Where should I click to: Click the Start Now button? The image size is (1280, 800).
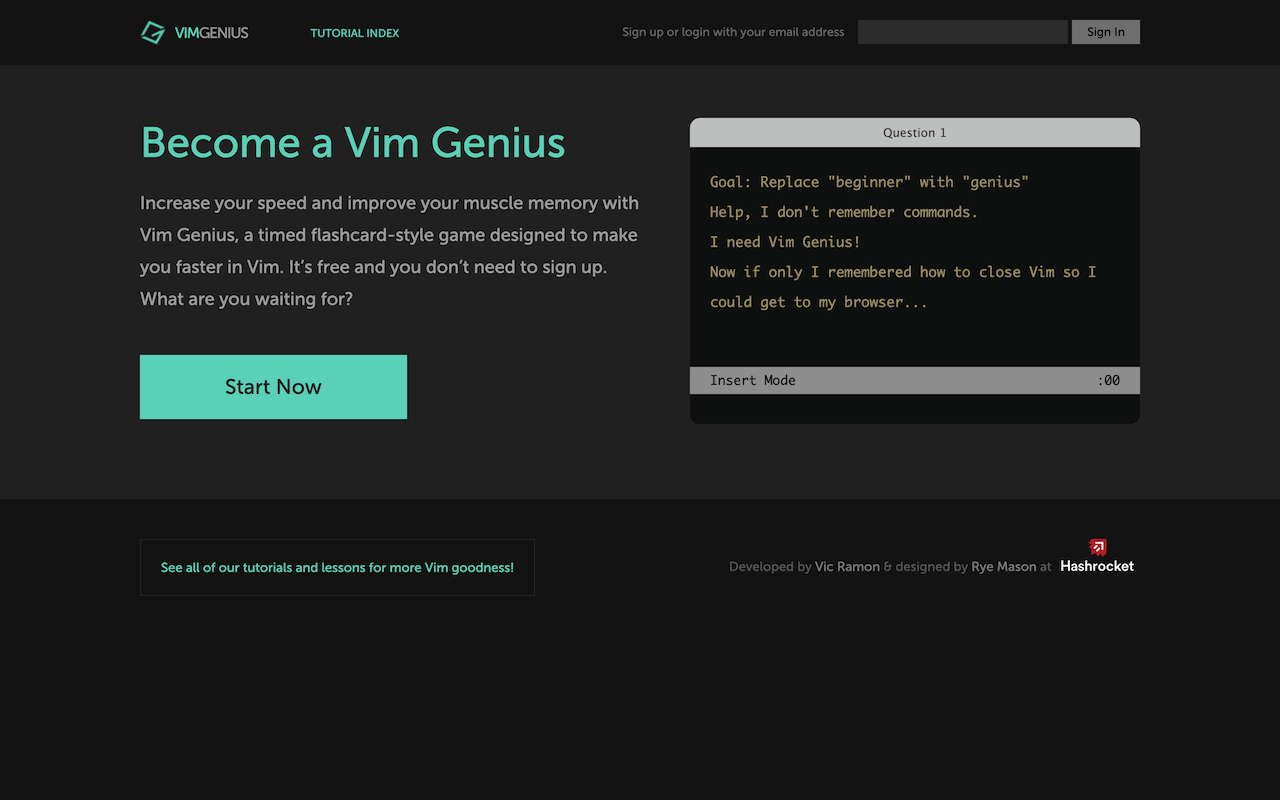click(273, 386)
